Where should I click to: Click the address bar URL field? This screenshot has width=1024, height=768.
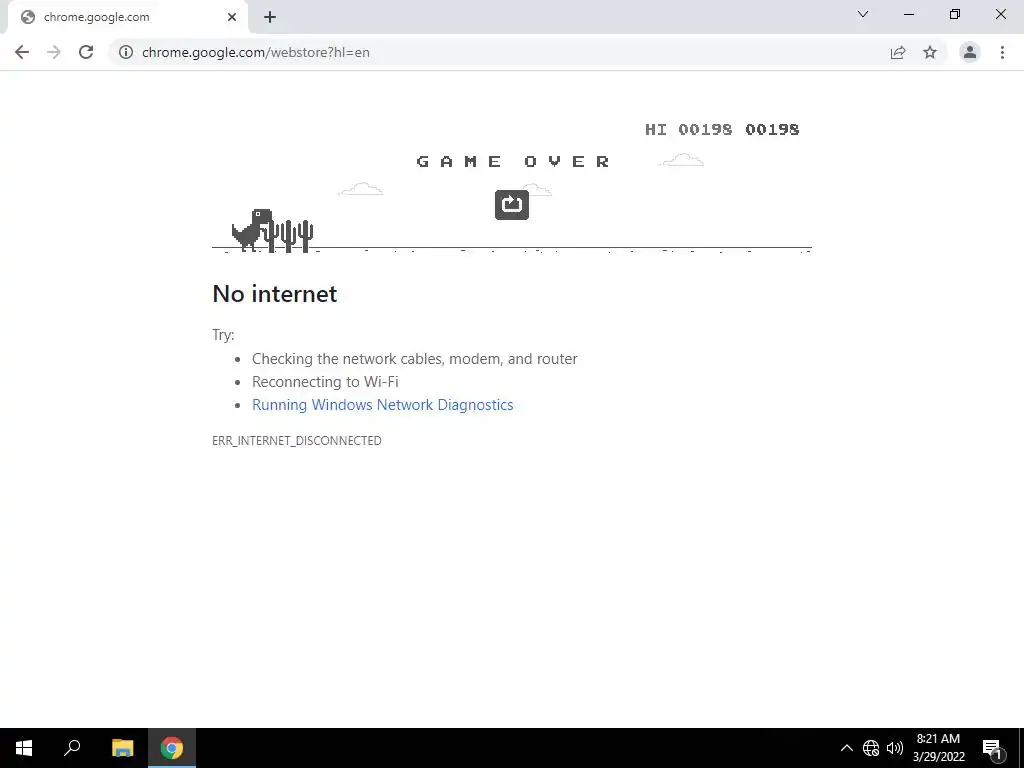pyautogui.click(x=496, y=52)
